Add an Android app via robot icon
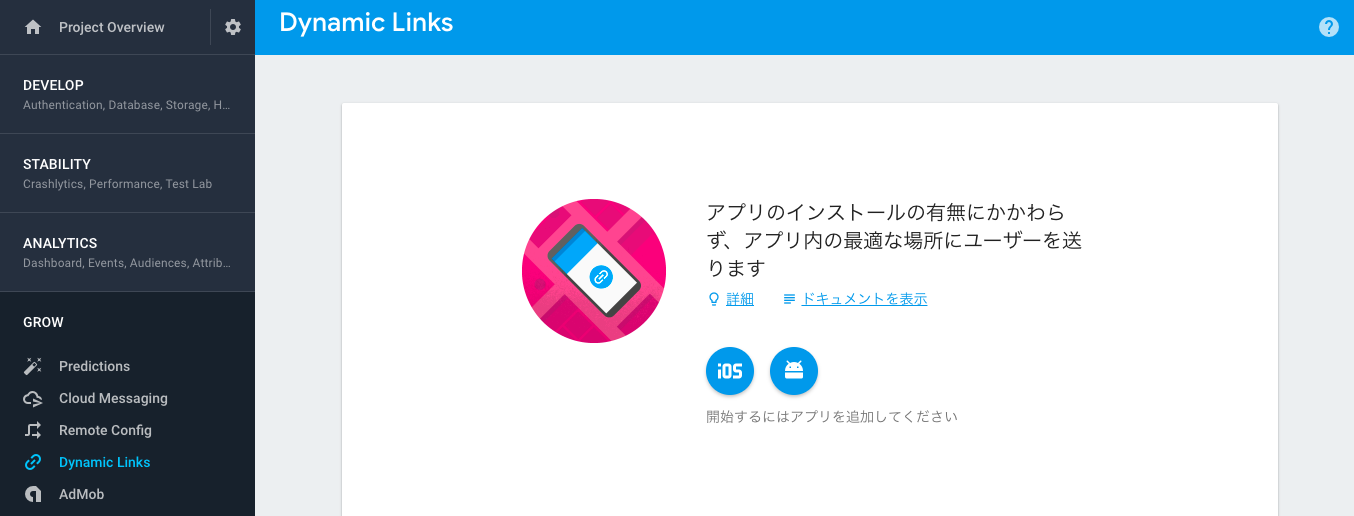Screen dimensions: 1354x516 794,371
